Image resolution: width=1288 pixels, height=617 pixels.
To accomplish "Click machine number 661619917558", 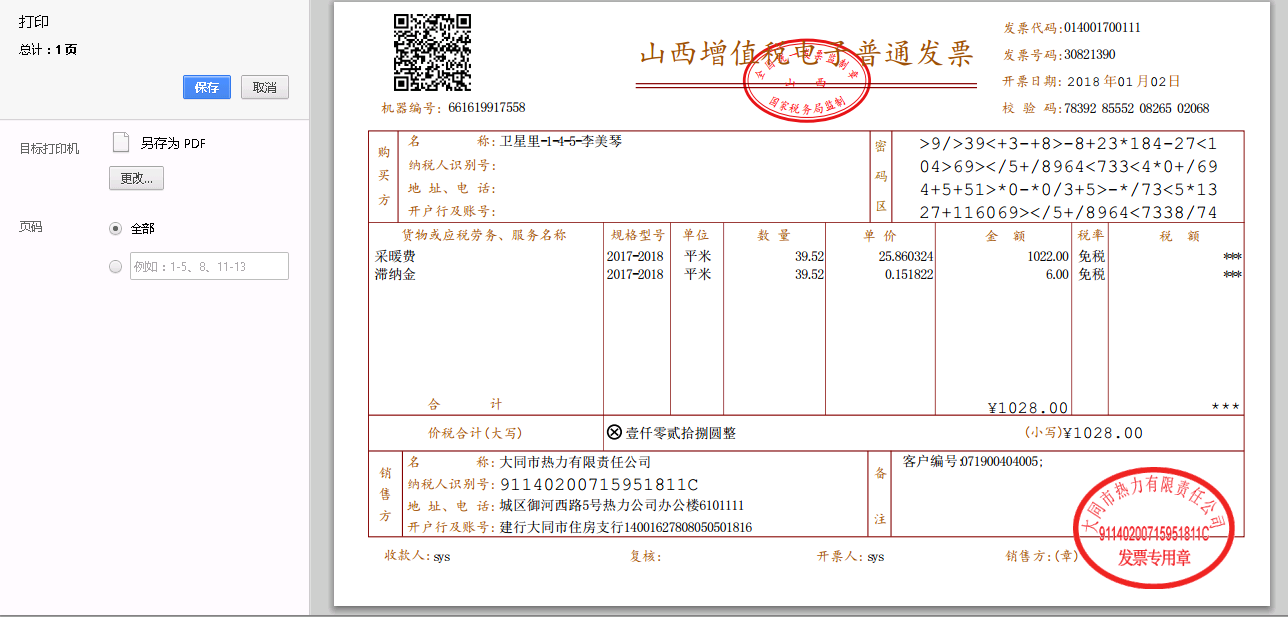I will click(x=486, y=108).
